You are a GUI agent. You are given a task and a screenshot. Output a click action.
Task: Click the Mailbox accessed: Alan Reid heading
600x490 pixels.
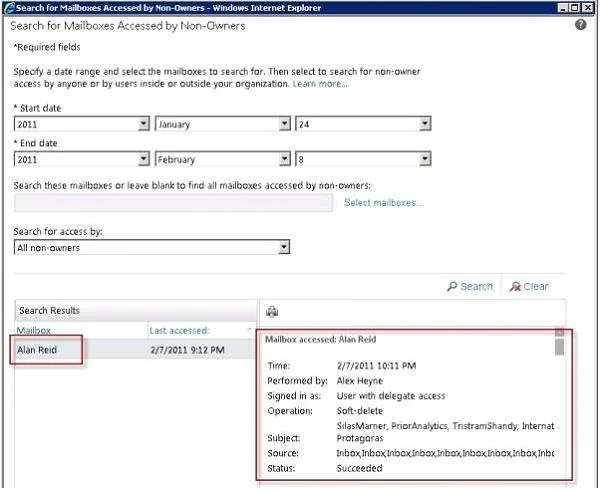(x=321, y=339)
